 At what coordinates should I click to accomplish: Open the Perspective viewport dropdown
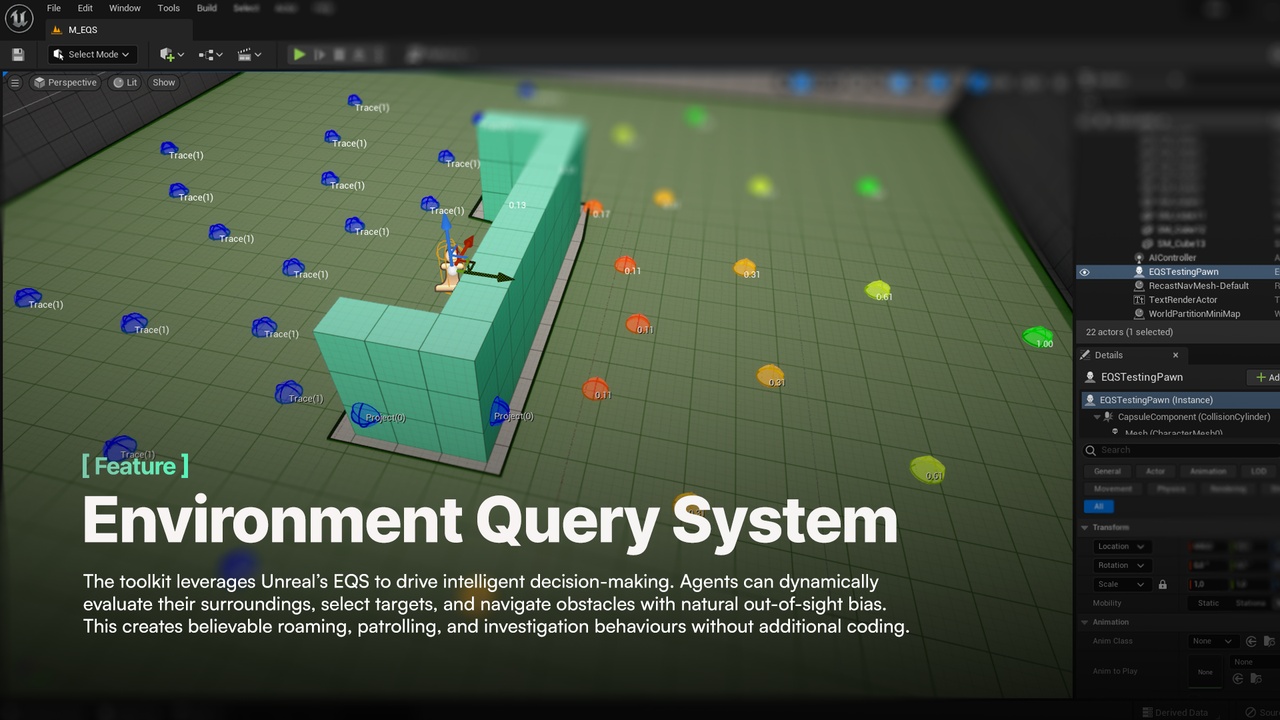point(65,83)
